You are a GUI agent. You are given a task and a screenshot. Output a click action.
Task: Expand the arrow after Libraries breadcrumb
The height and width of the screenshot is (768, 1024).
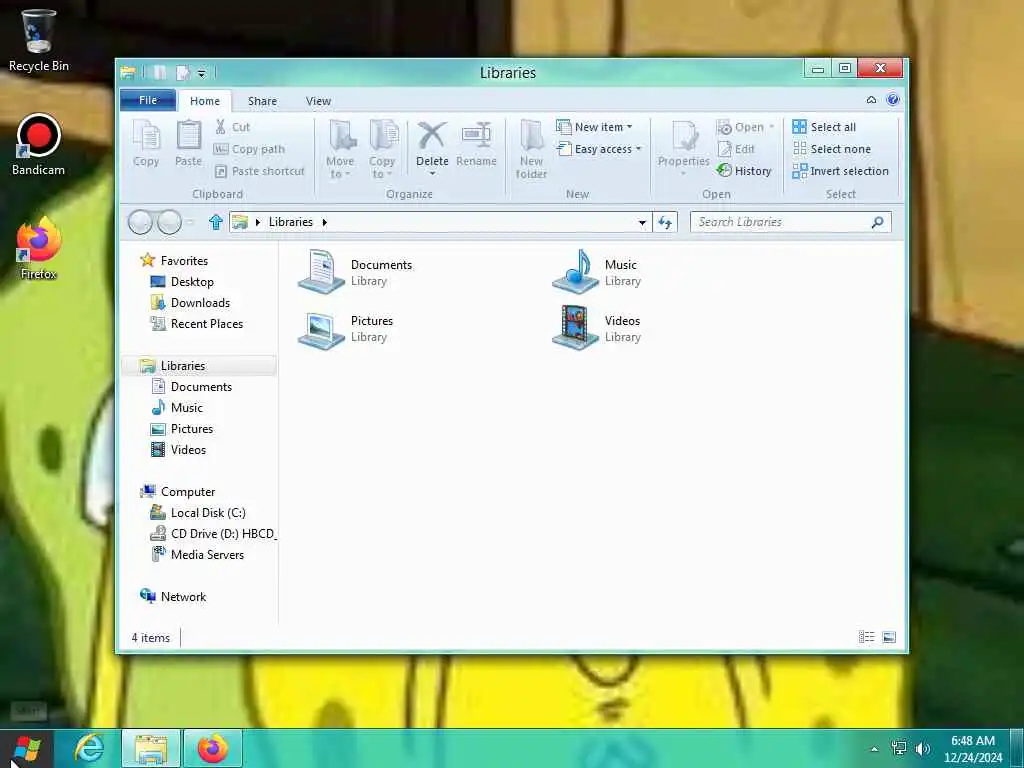(x=325, y=222)
